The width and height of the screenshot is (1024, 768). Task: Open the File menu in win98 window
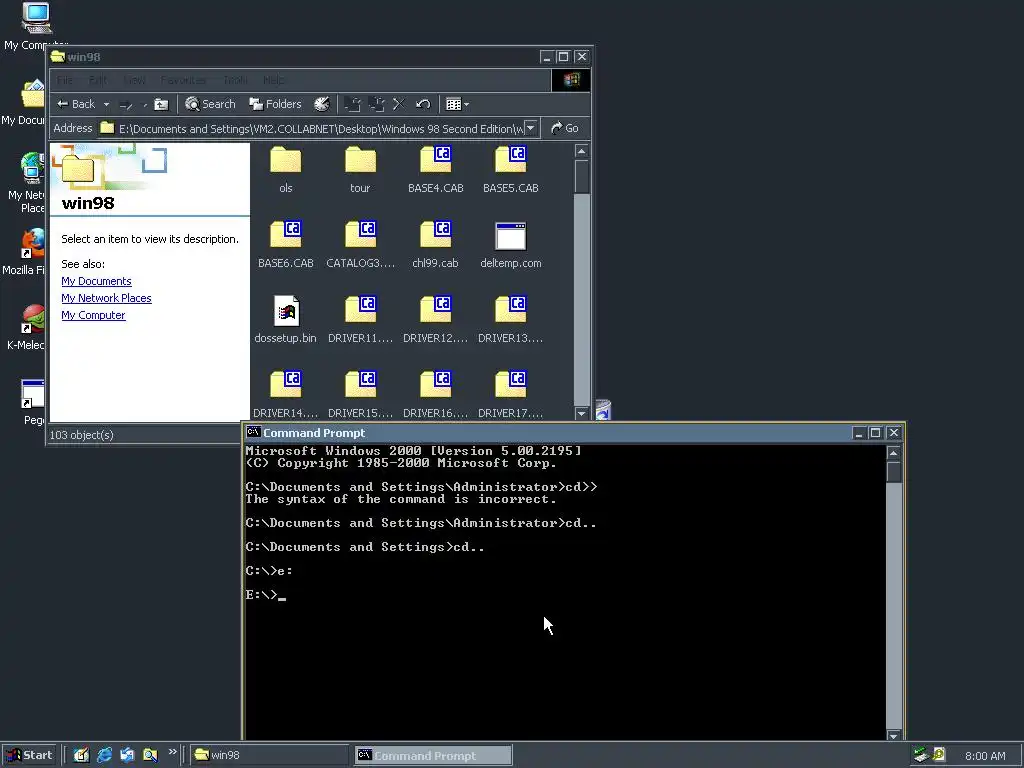point(65,80)
